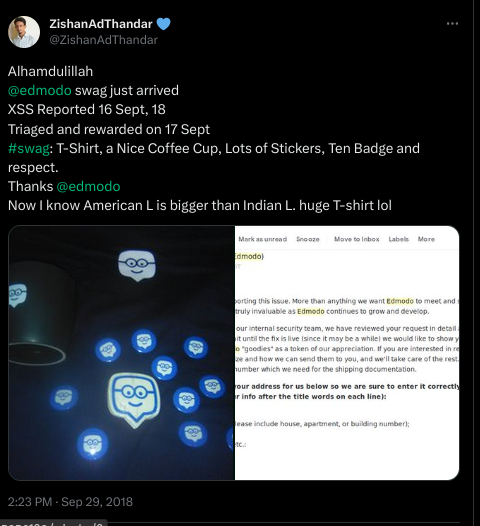The width and height of the screenshot is (480, 526).
Task: Open the first @edmodo mention
Action: pyautogui.click(x=40, y=91)
